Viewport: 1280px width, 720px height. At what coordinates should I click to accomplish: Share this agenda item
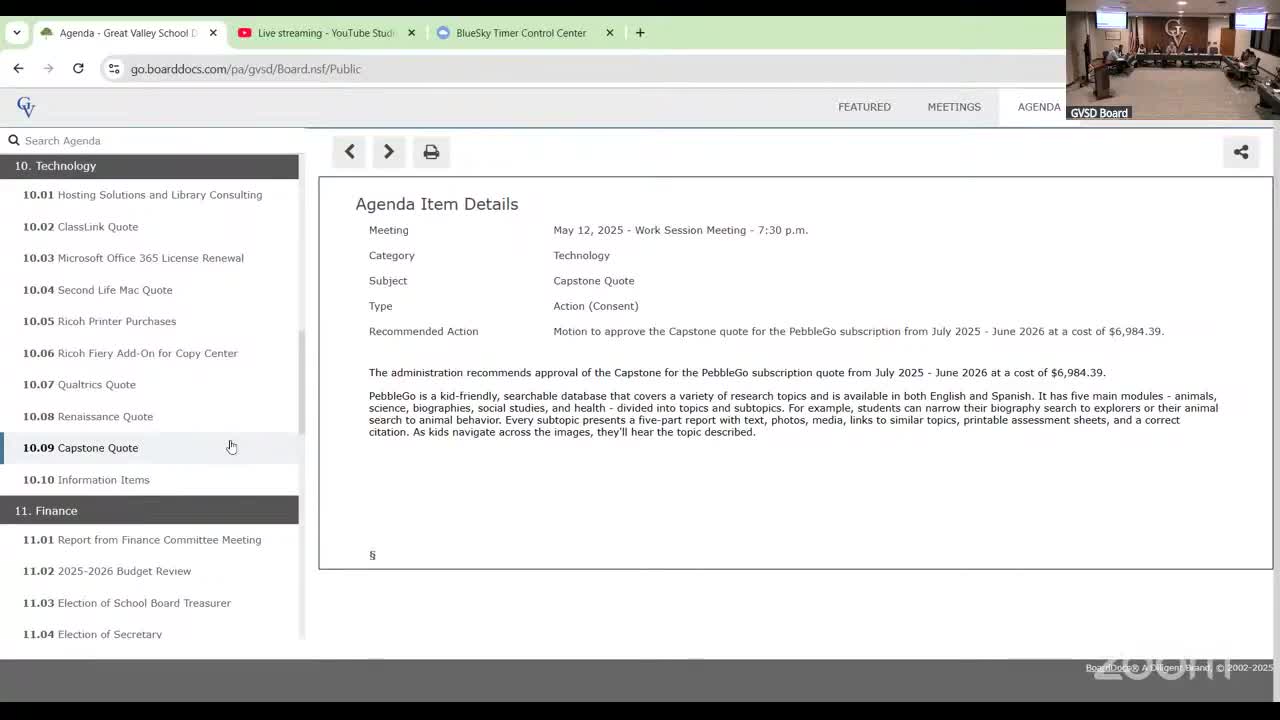(1241, 152)
